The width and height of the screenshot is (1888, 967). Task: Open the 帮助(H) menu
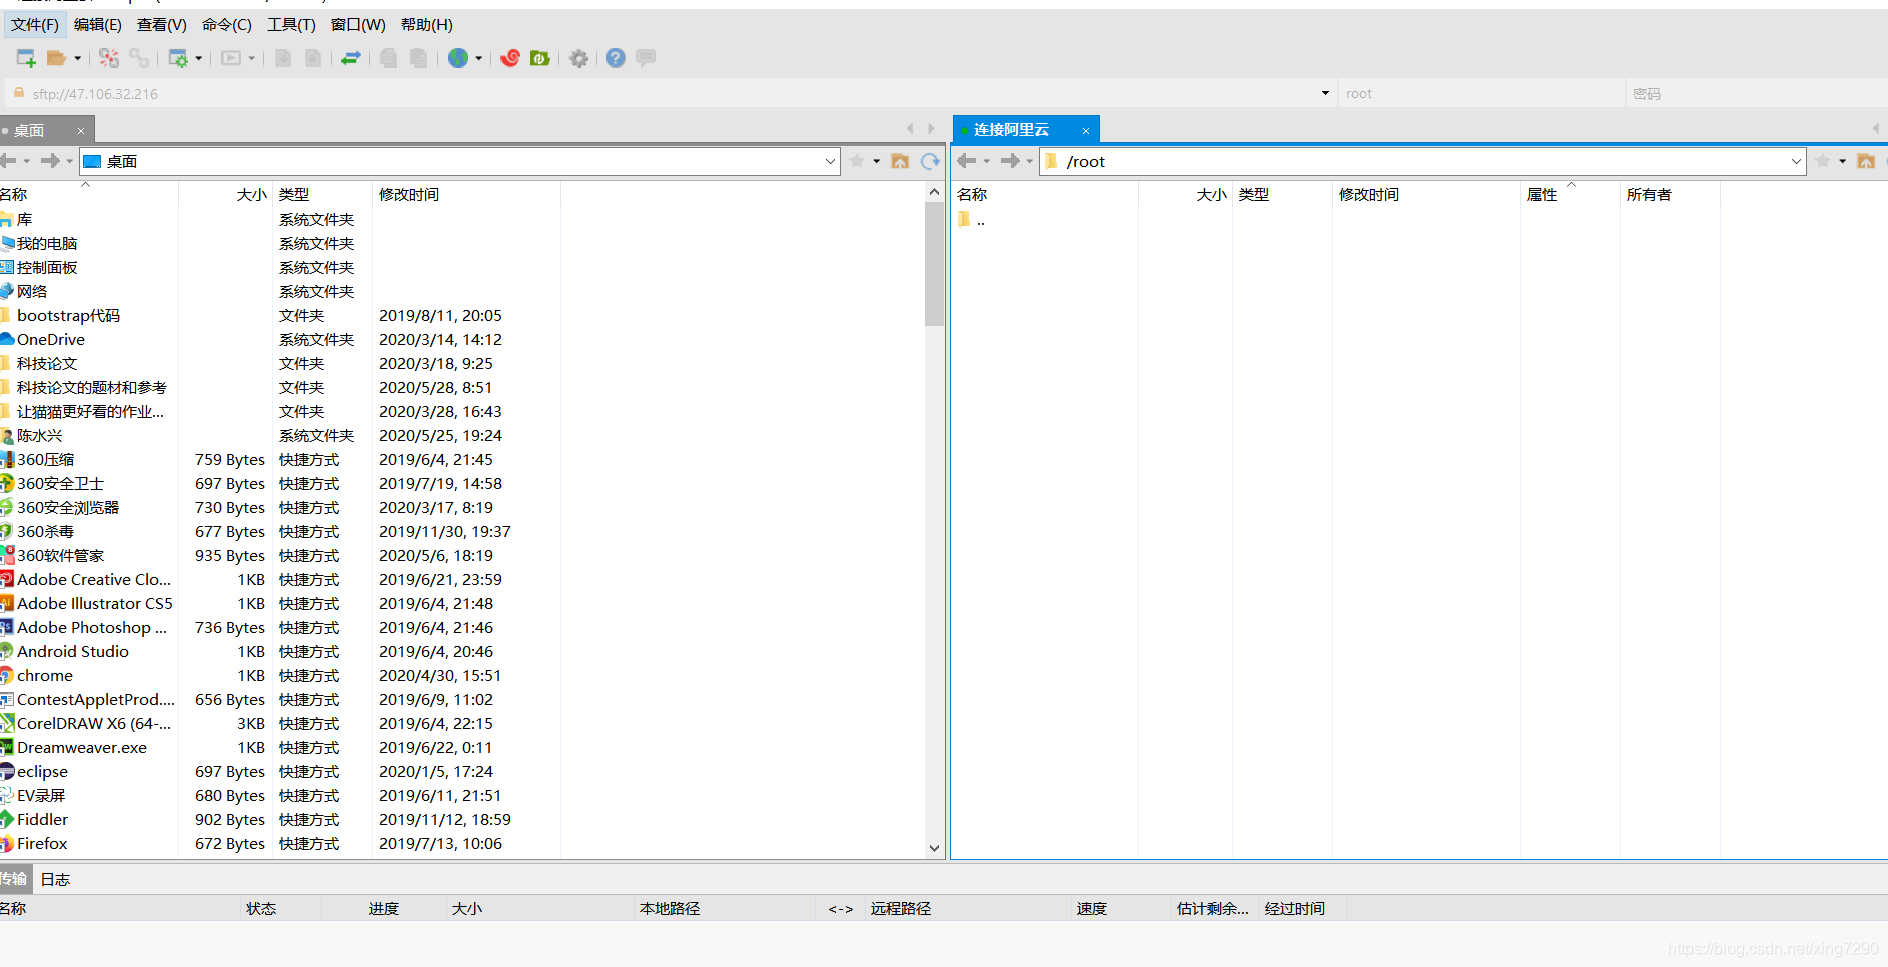click(427, 25)
